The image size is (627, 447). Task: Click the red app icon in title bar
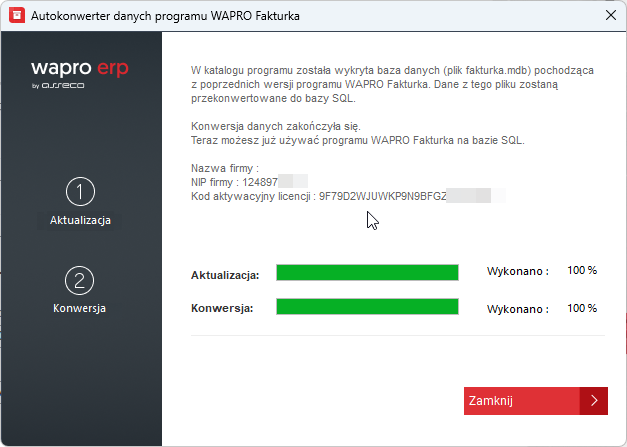coord(17,16)
